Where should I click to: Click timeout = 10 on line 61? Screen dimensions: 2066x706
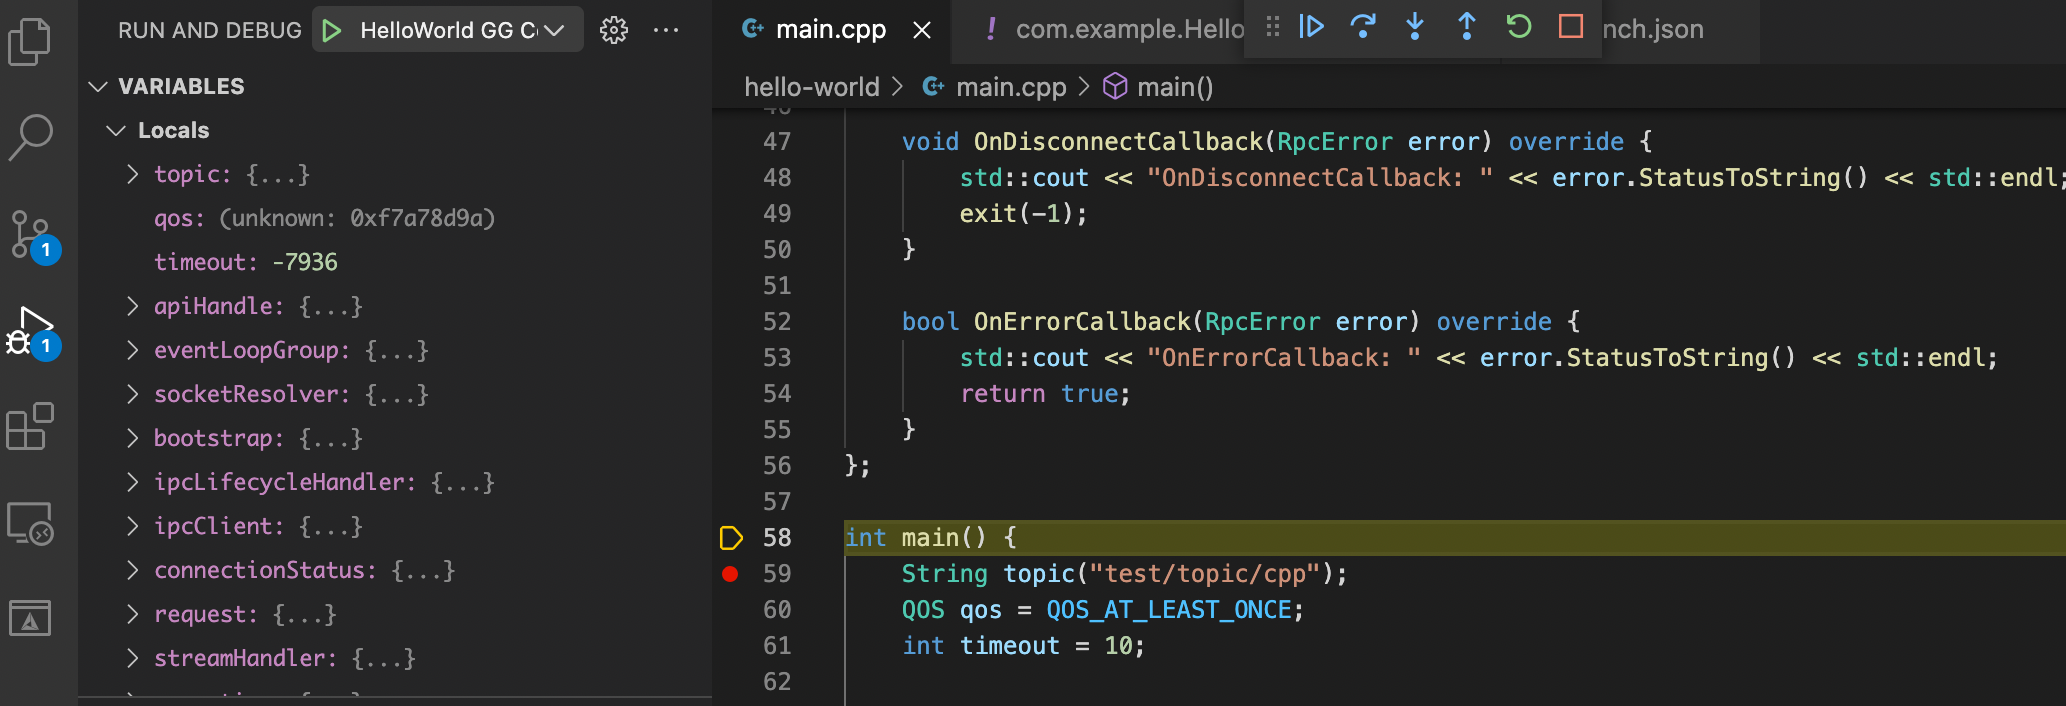[1046, 646]
